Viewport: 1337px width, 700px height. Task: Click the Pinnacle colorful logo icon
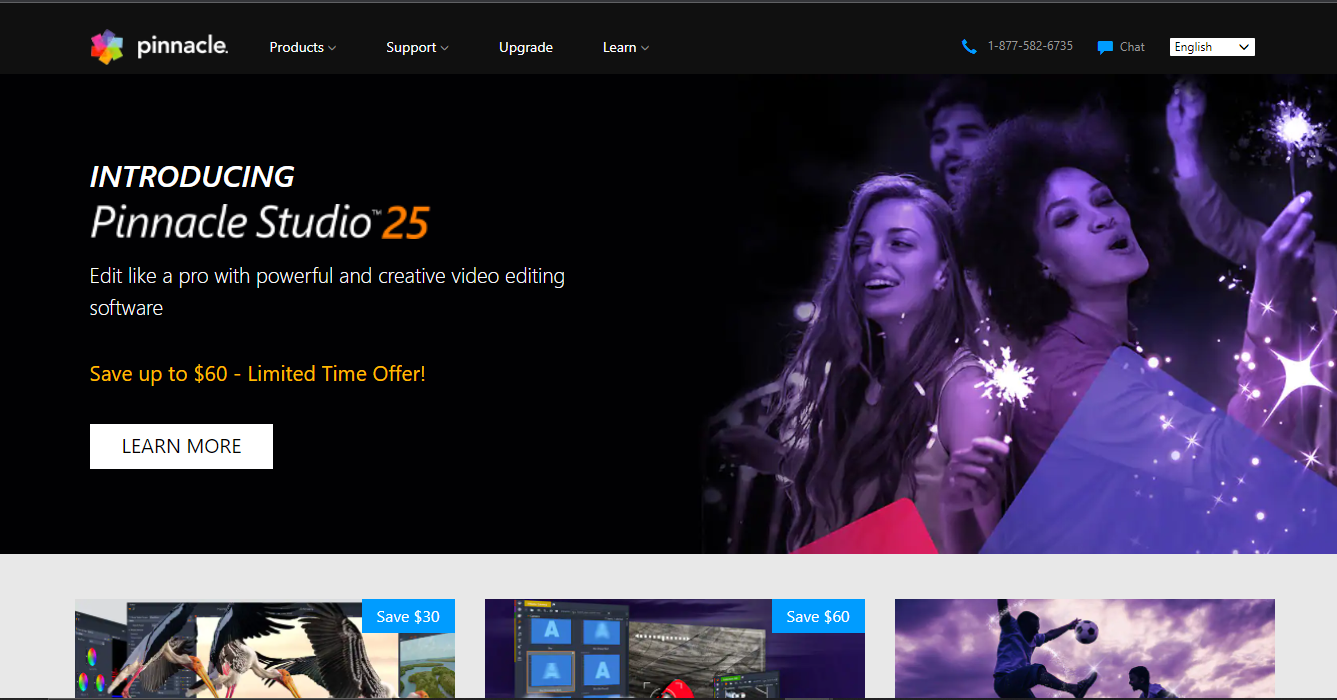pyautogui.click(x=107, y=47)
